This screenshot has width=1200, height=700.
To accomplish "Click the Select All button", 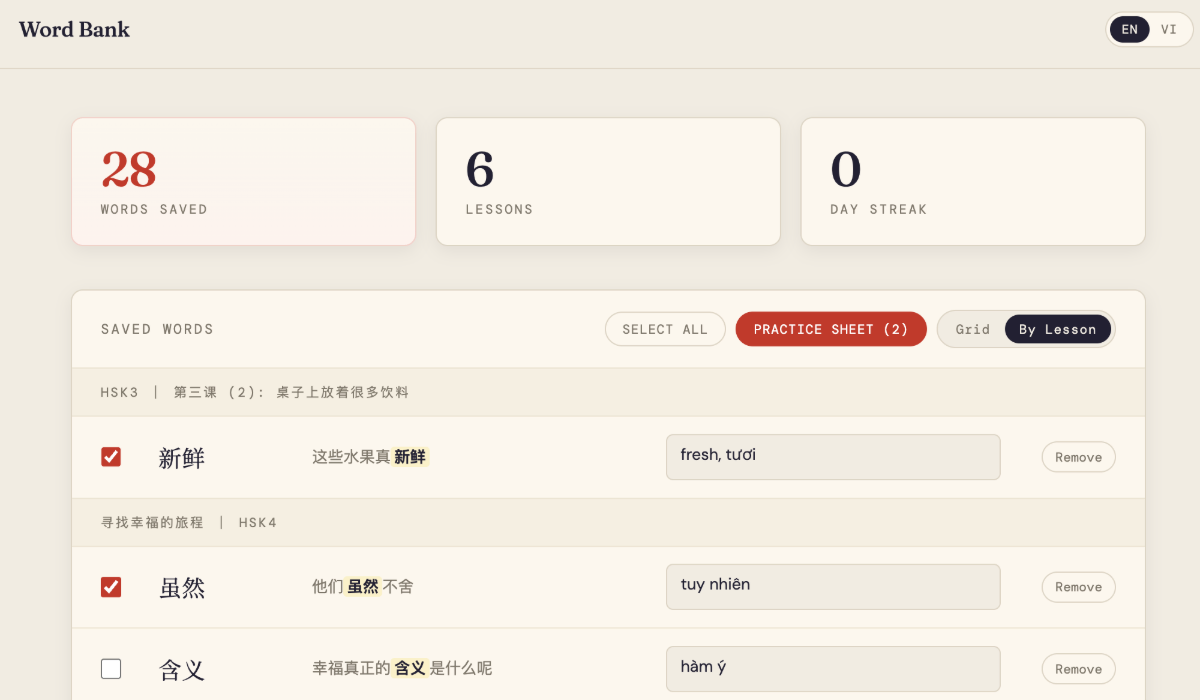I will click(665, 329).
